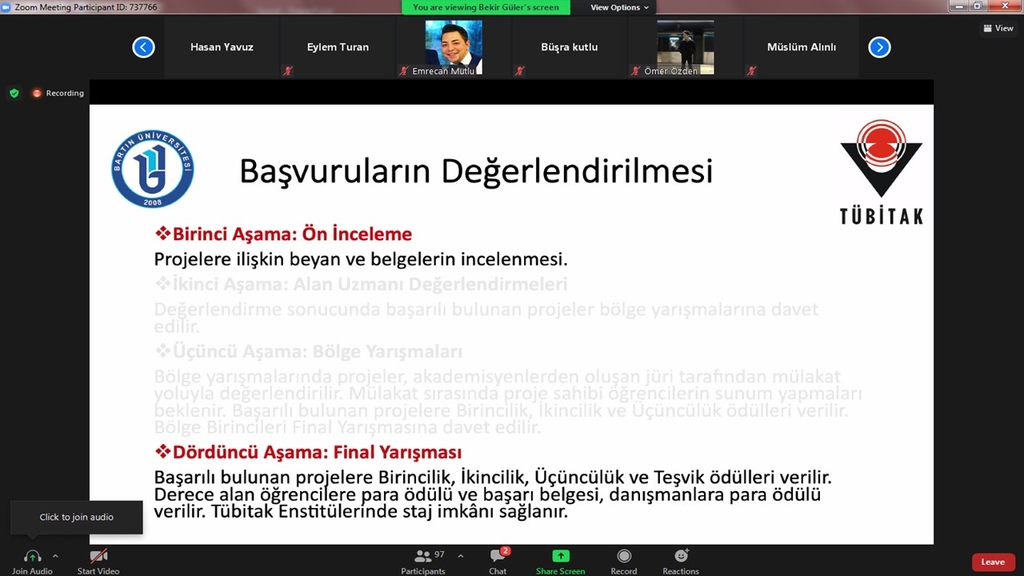Viewport: 1024px width, 576px height.
Task: Open the View menu at top right
Action: [x=997, y=28]
